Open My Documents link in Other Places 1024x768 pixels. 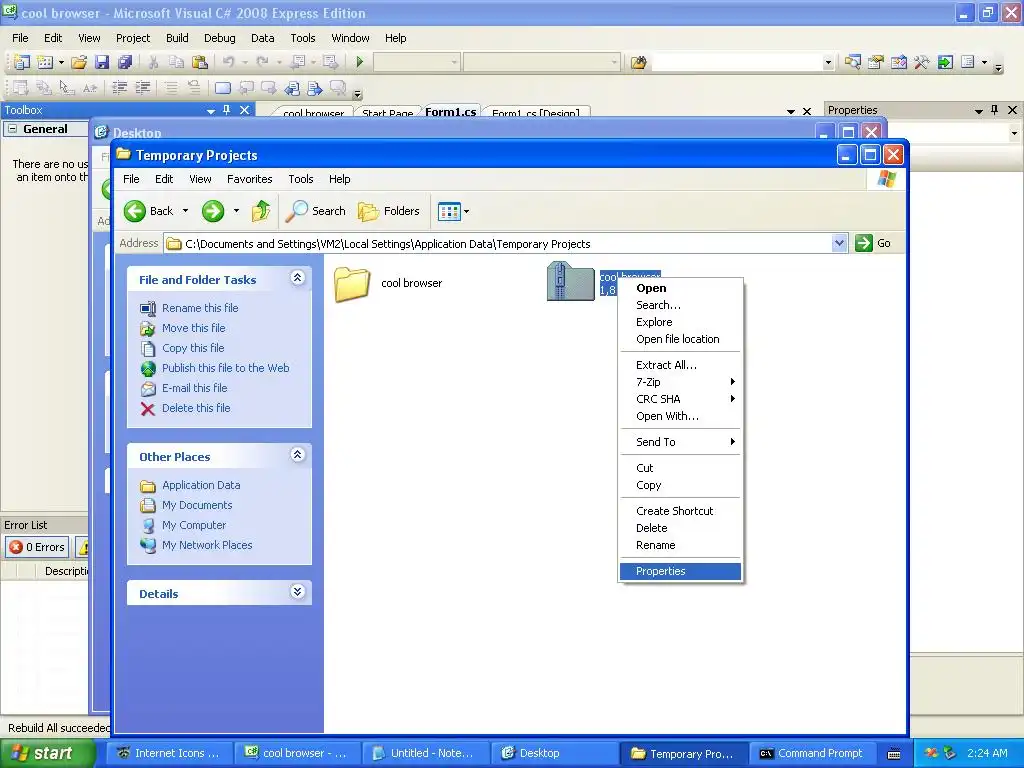click(x=197, y=505)
